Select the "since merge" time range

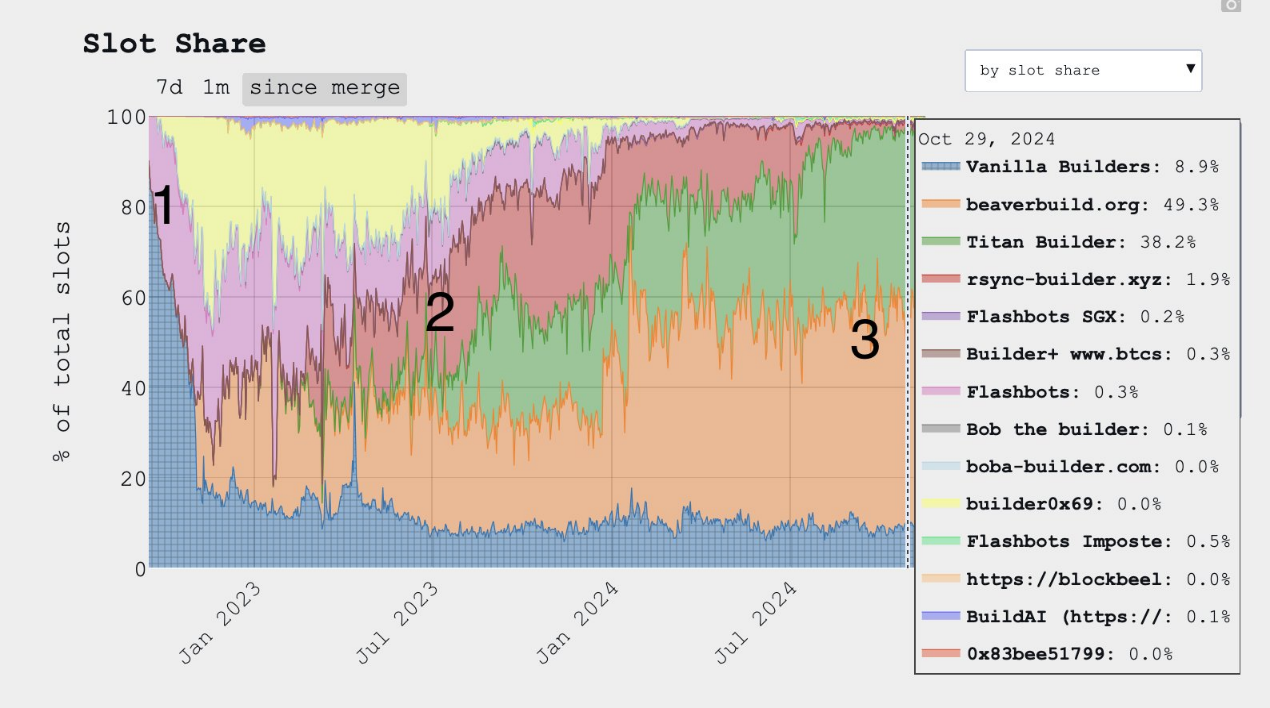point(324,88)
